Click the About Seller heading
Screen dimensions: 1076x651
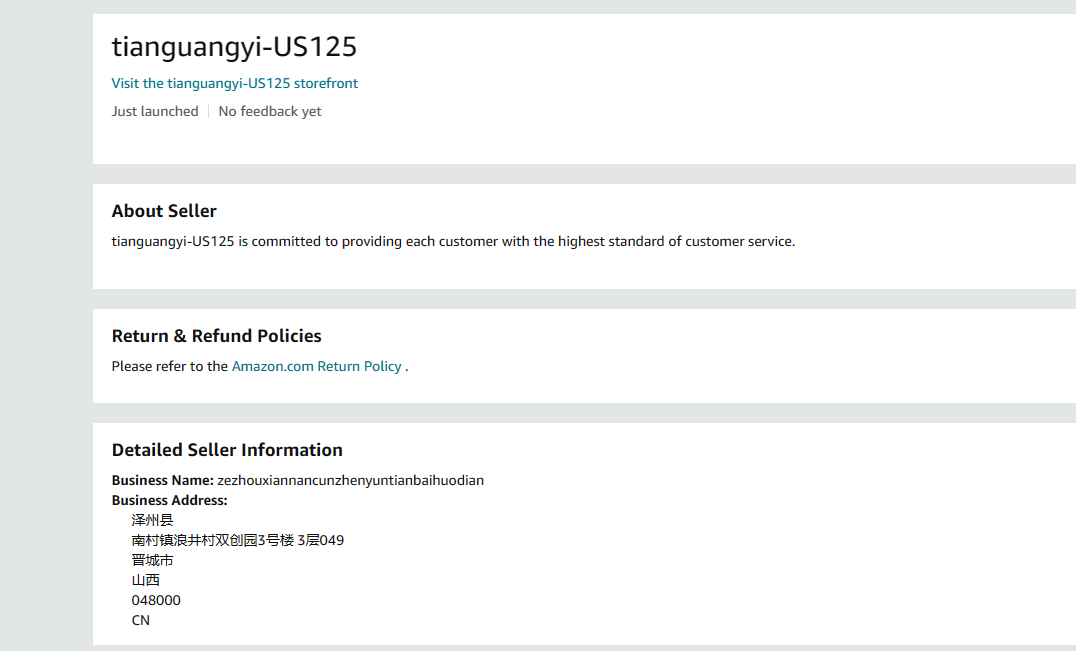coord(164,211)
